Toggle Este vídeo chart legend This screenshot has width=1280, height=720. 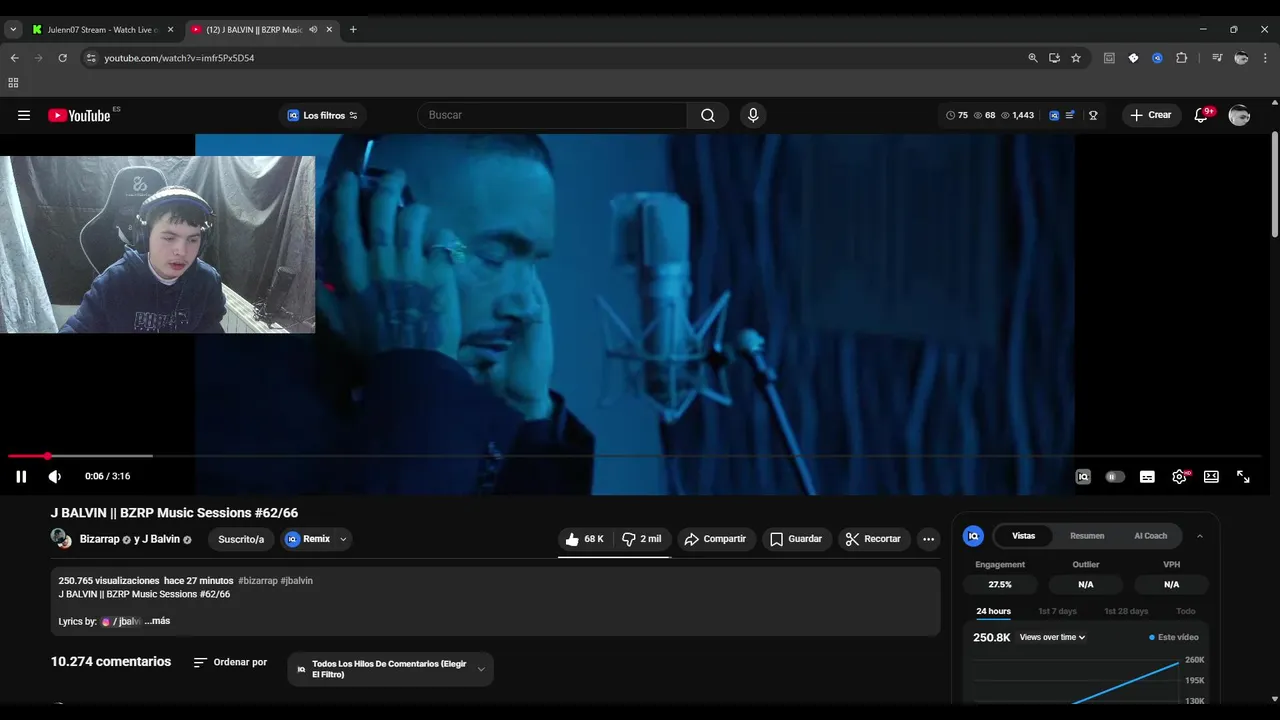click(1174, 637)
